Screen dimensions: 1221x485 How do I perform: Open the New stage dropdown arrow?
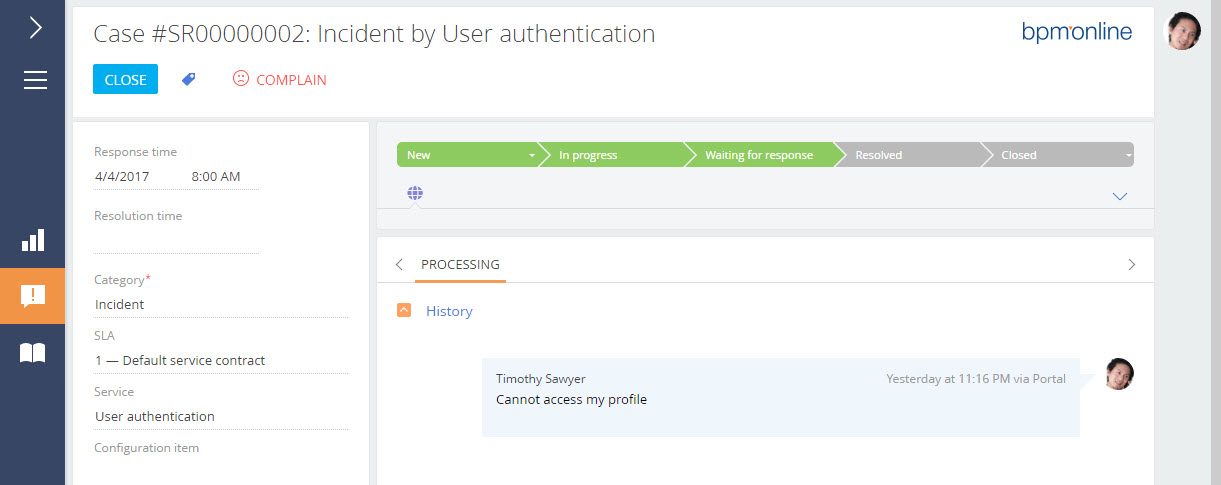point(531,156)
